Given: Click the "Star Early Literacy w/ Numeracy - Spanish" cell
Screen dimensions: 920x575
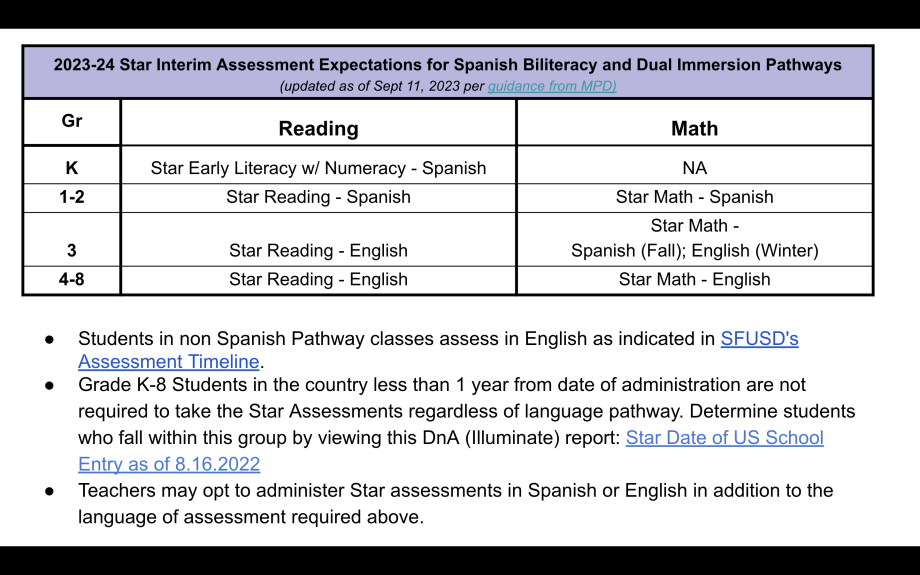Looking at the screenshot, I should [x=318, y=168].
